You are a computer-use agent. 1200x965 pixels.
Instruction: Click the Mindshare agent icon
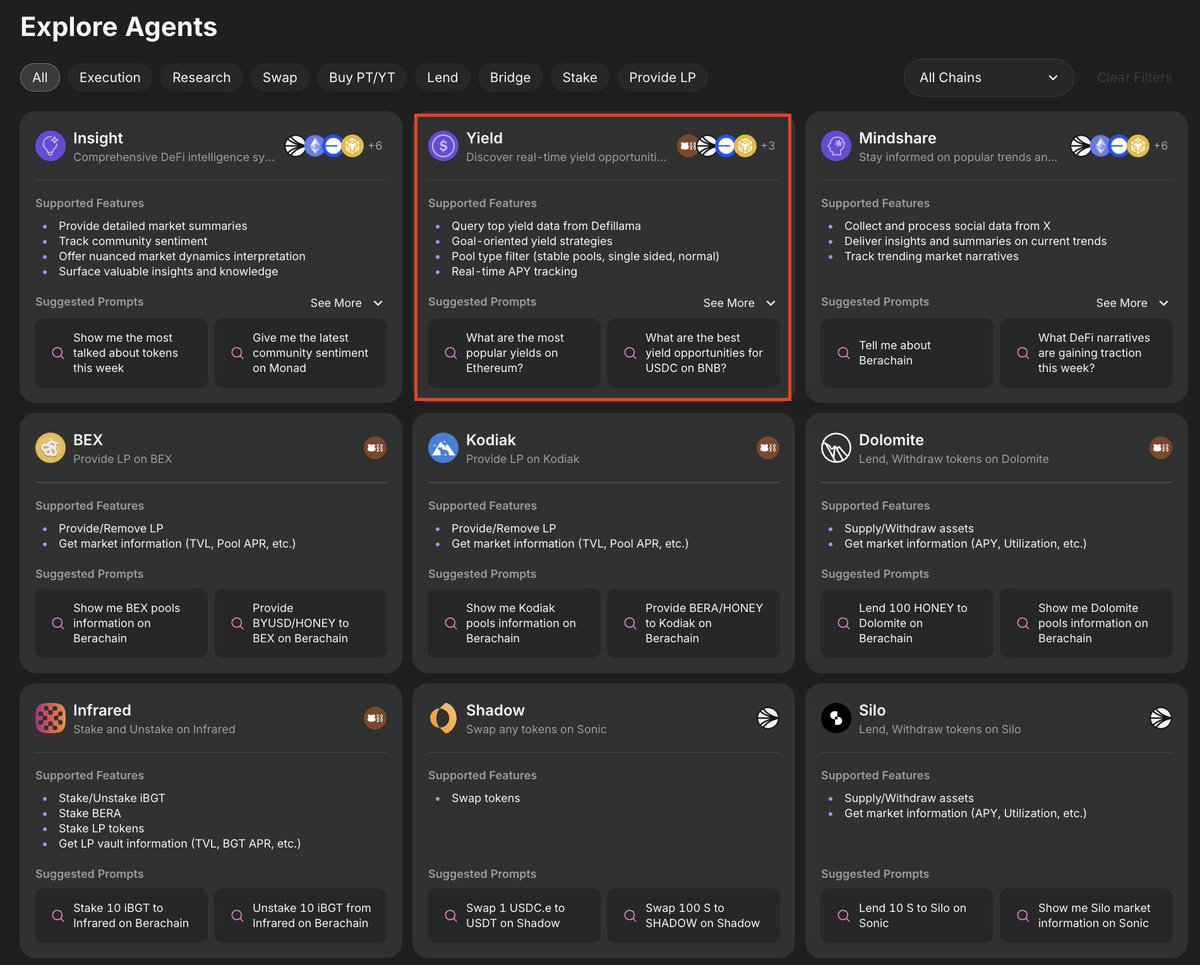(x=836, y=147)
